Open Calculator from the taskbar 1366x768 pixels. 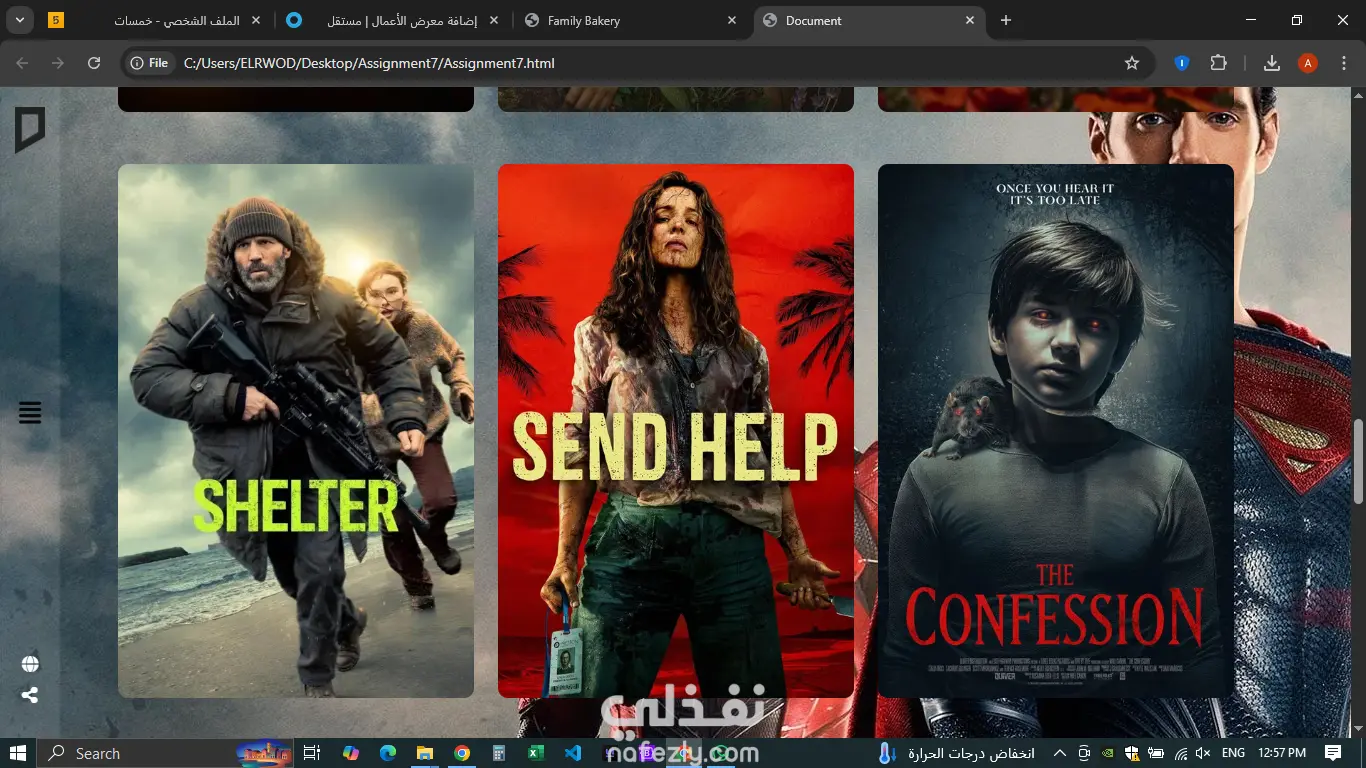tap(498, 753)
